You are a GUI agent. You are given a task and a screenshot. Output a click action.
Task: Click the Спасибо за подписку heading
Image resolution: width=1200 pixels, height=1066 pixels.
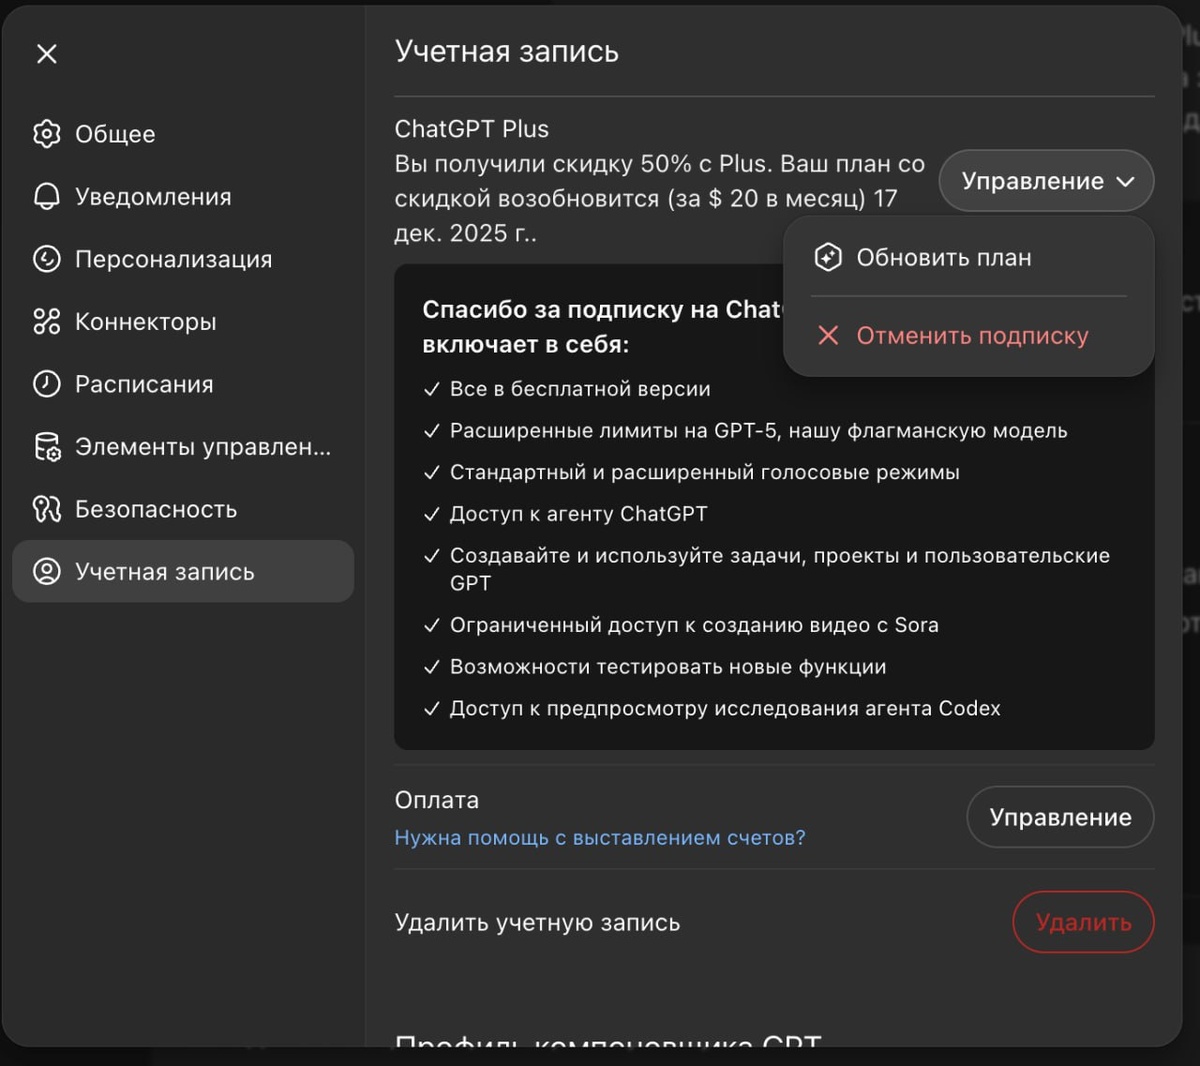(x=603, y=327)
